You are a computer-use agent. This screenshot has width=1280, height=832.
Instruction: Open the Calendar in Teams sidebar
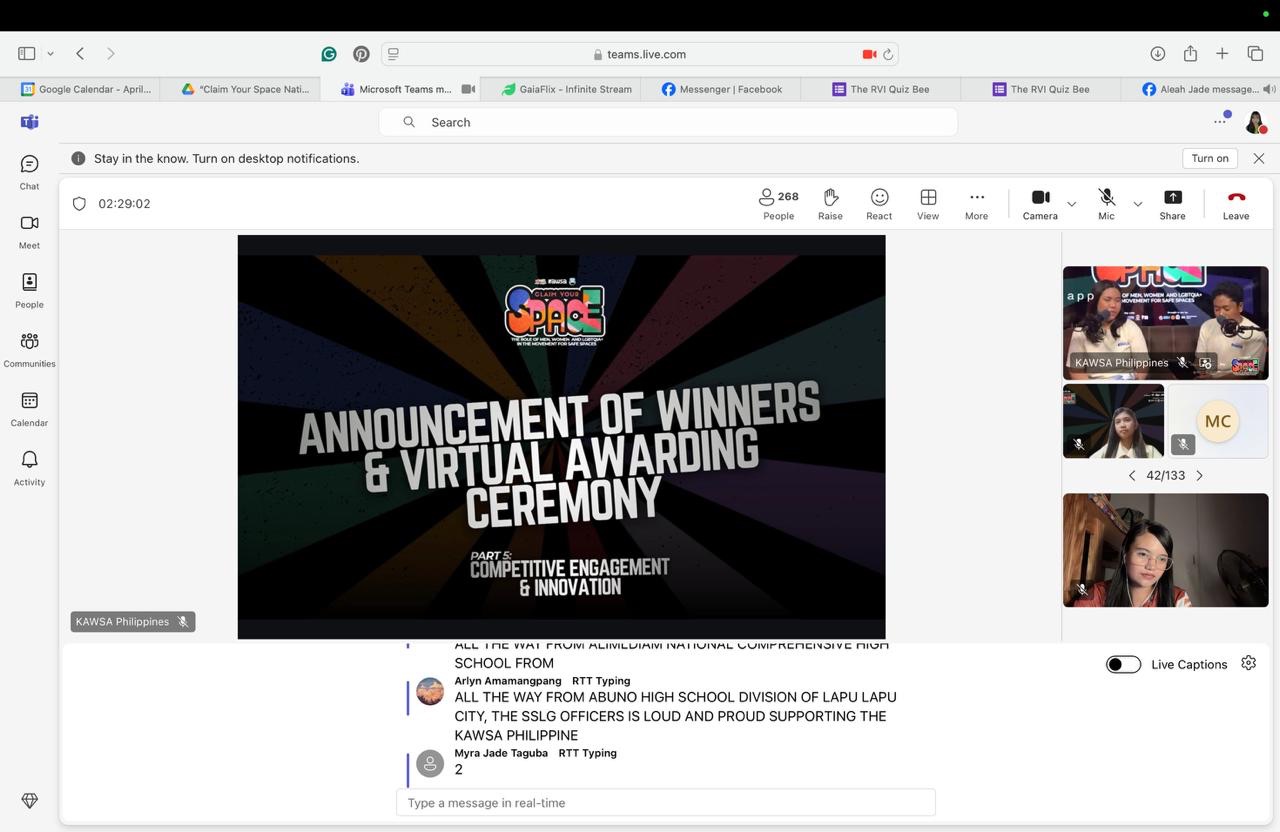point(29,409)
